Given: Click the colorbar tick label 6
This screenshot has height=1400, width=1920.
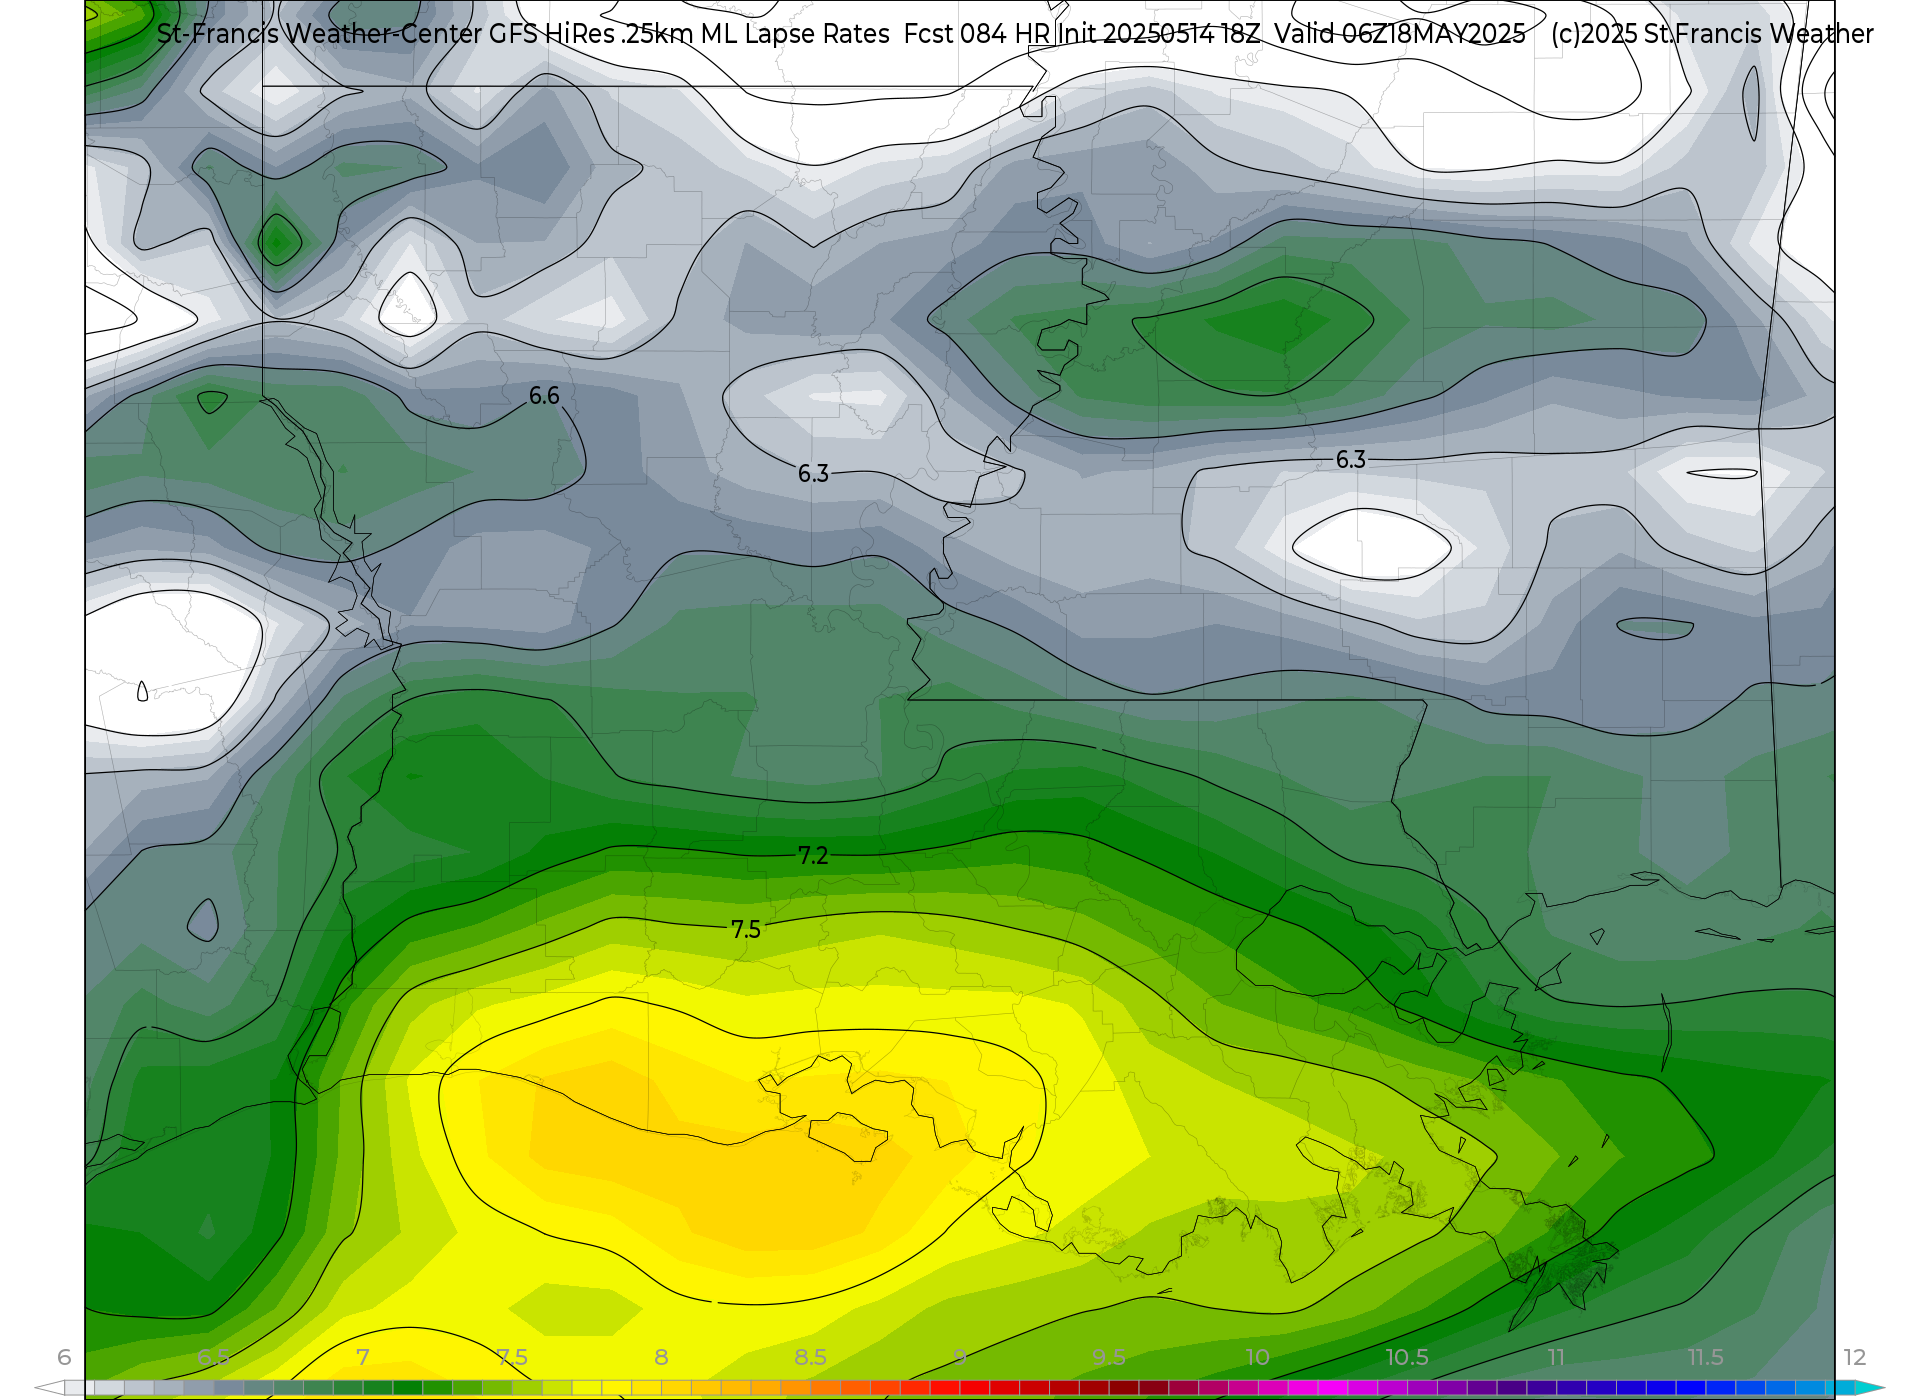Looking at the screenshot, I should click(x=64, y=1358).
